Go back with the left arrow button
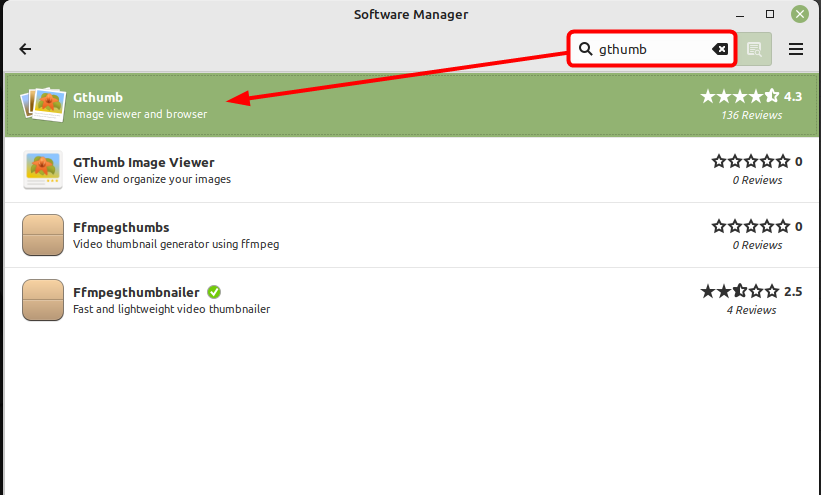 tap(25, 49)
